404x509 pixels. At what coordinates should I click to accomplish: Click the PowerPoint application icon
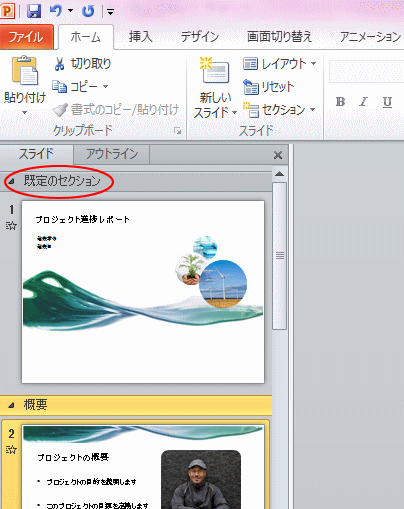(7, 11)
